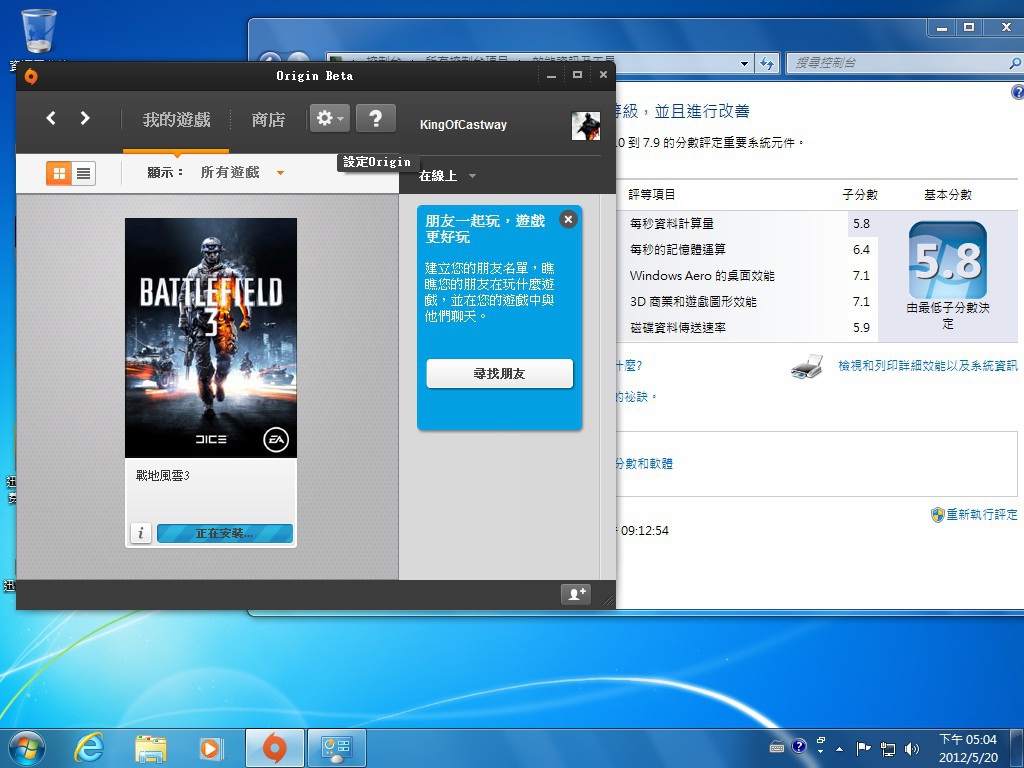Click the KingOfCastway profile avatar
This screenshot has width=1024, height=768.
click(x=585, y=125)
